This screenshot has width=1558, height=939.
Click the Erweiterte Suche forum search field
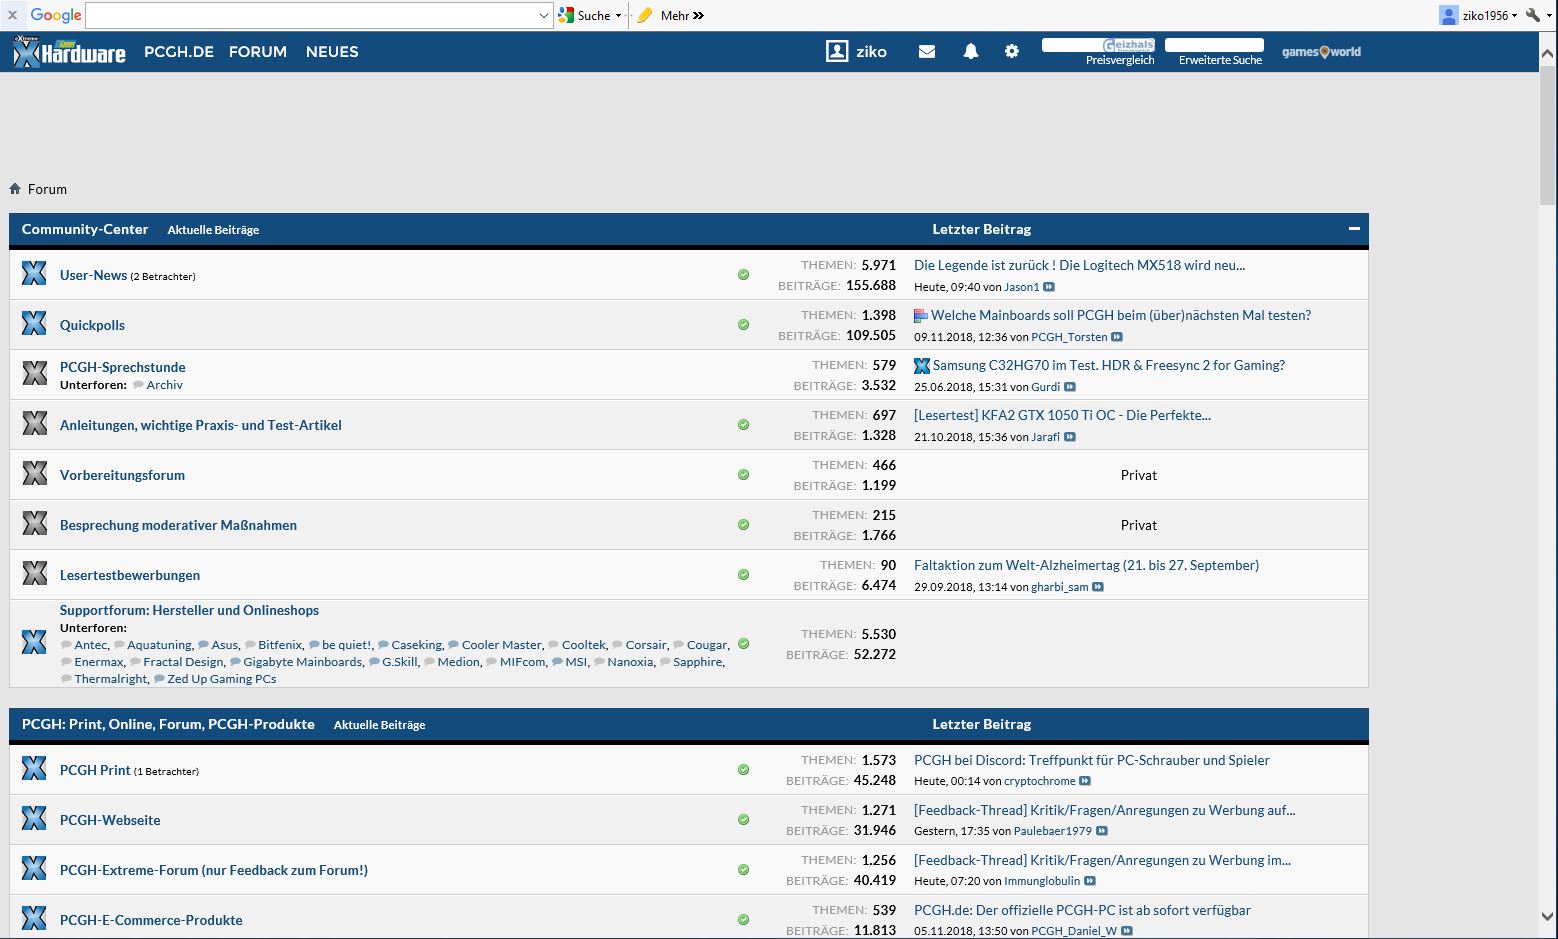[1214, 45]
